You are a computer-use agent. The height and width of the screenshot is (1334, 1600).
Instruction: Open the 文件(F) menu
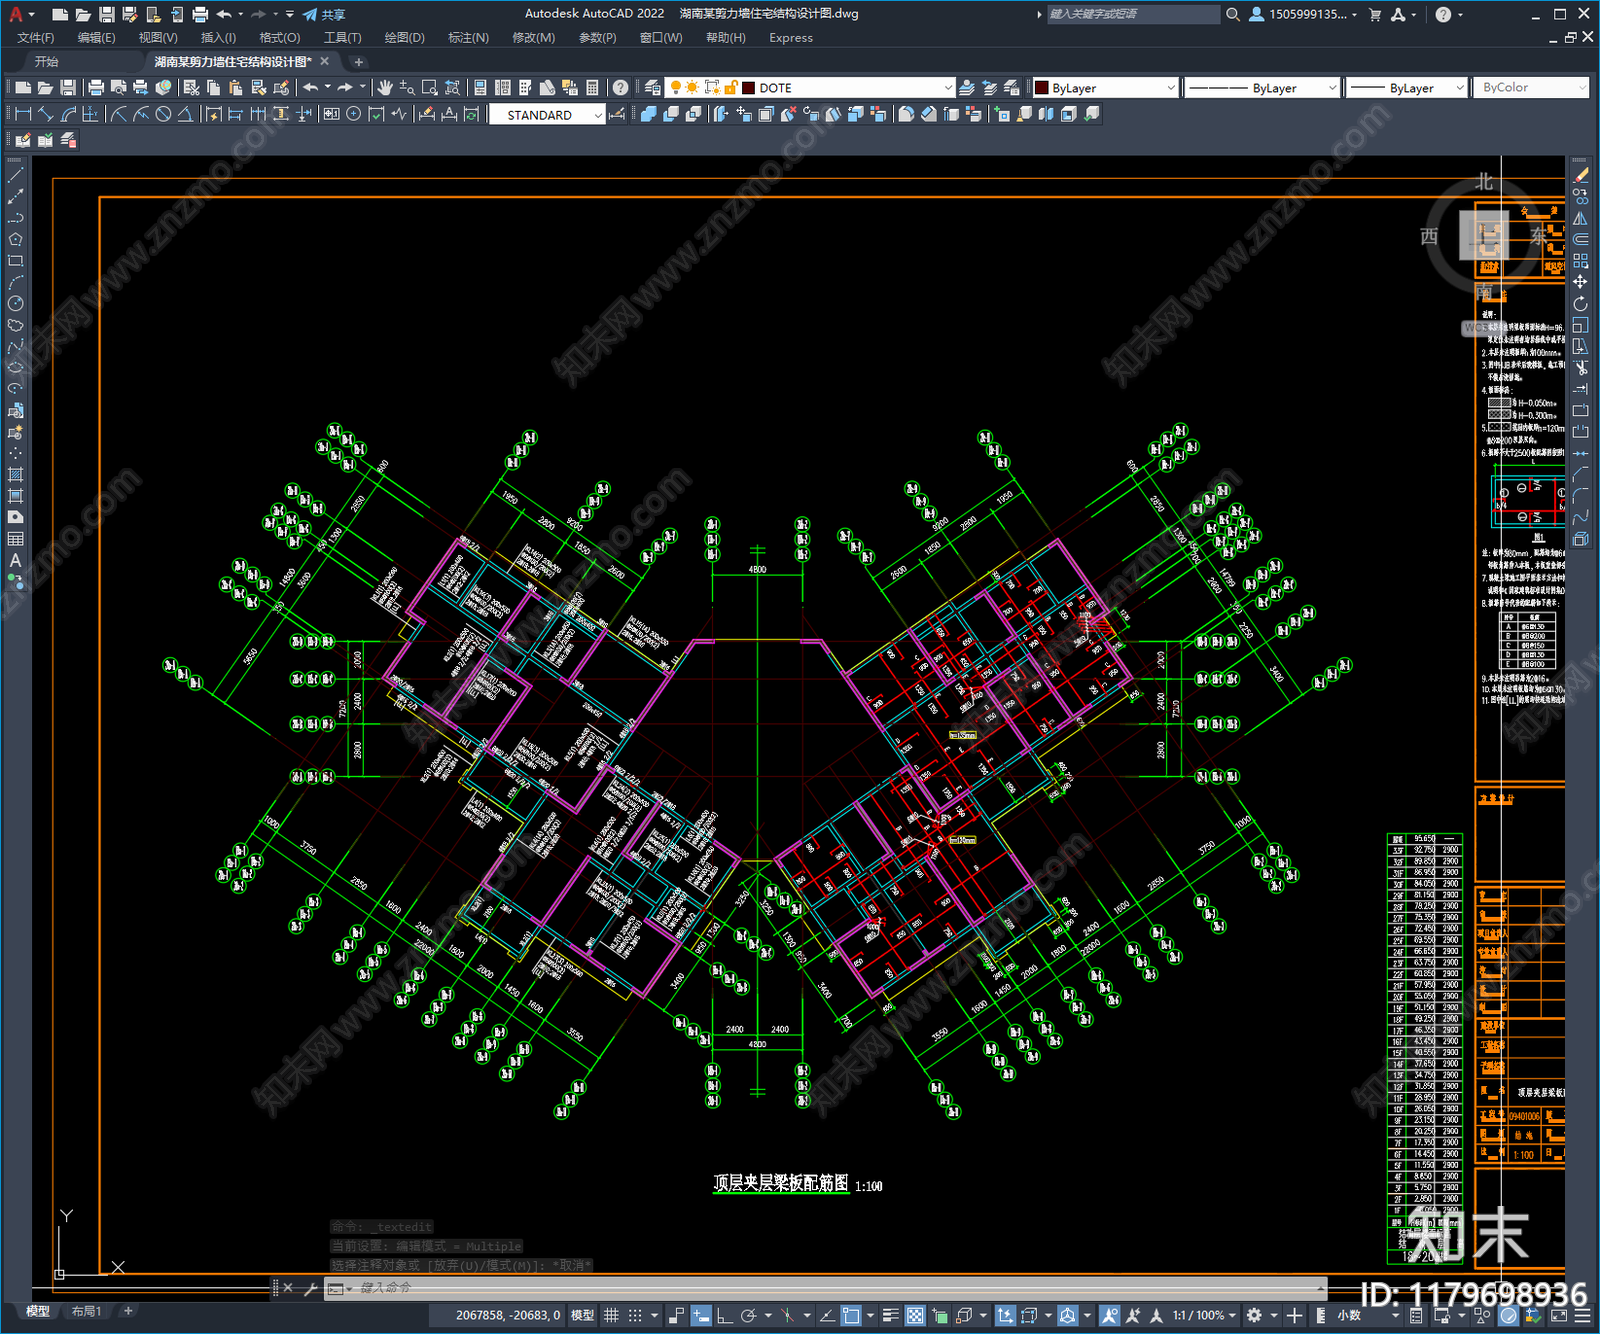36,38
